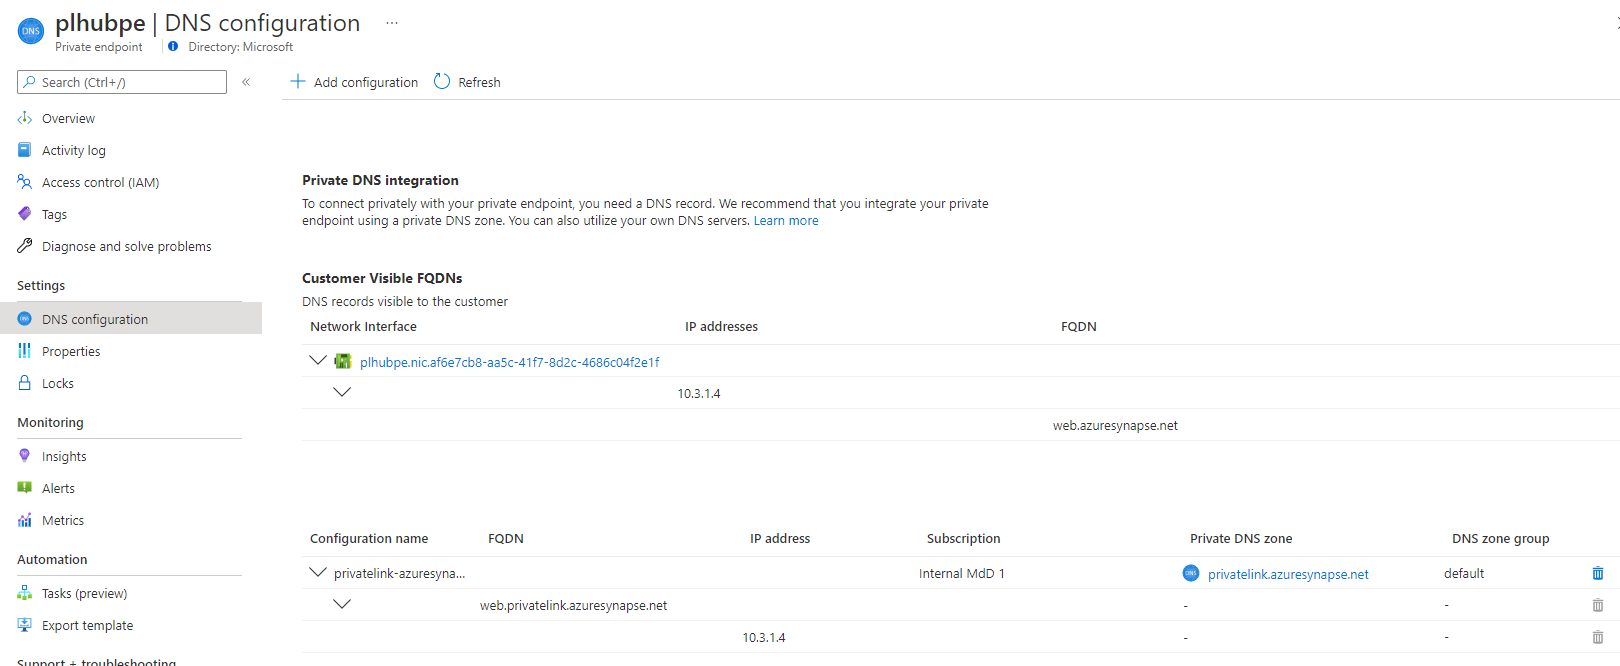Viewport: 1620px width, 666px height.
Task: Click the plhubpe private endpoint DNS icon
Action: coord(31,31)
